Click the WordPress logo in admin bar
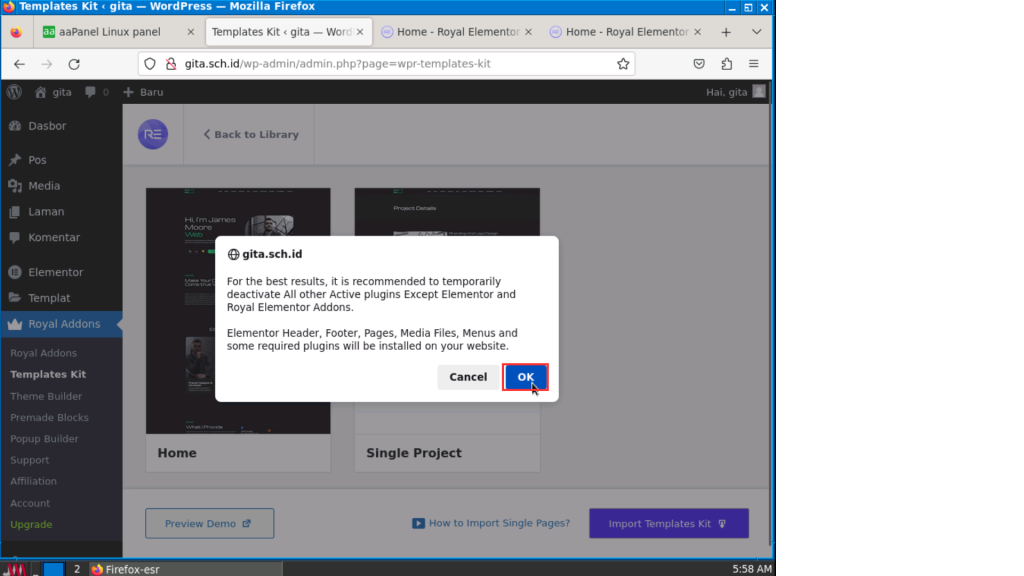This screenshot has width=1024, height=576. [14, 92]
